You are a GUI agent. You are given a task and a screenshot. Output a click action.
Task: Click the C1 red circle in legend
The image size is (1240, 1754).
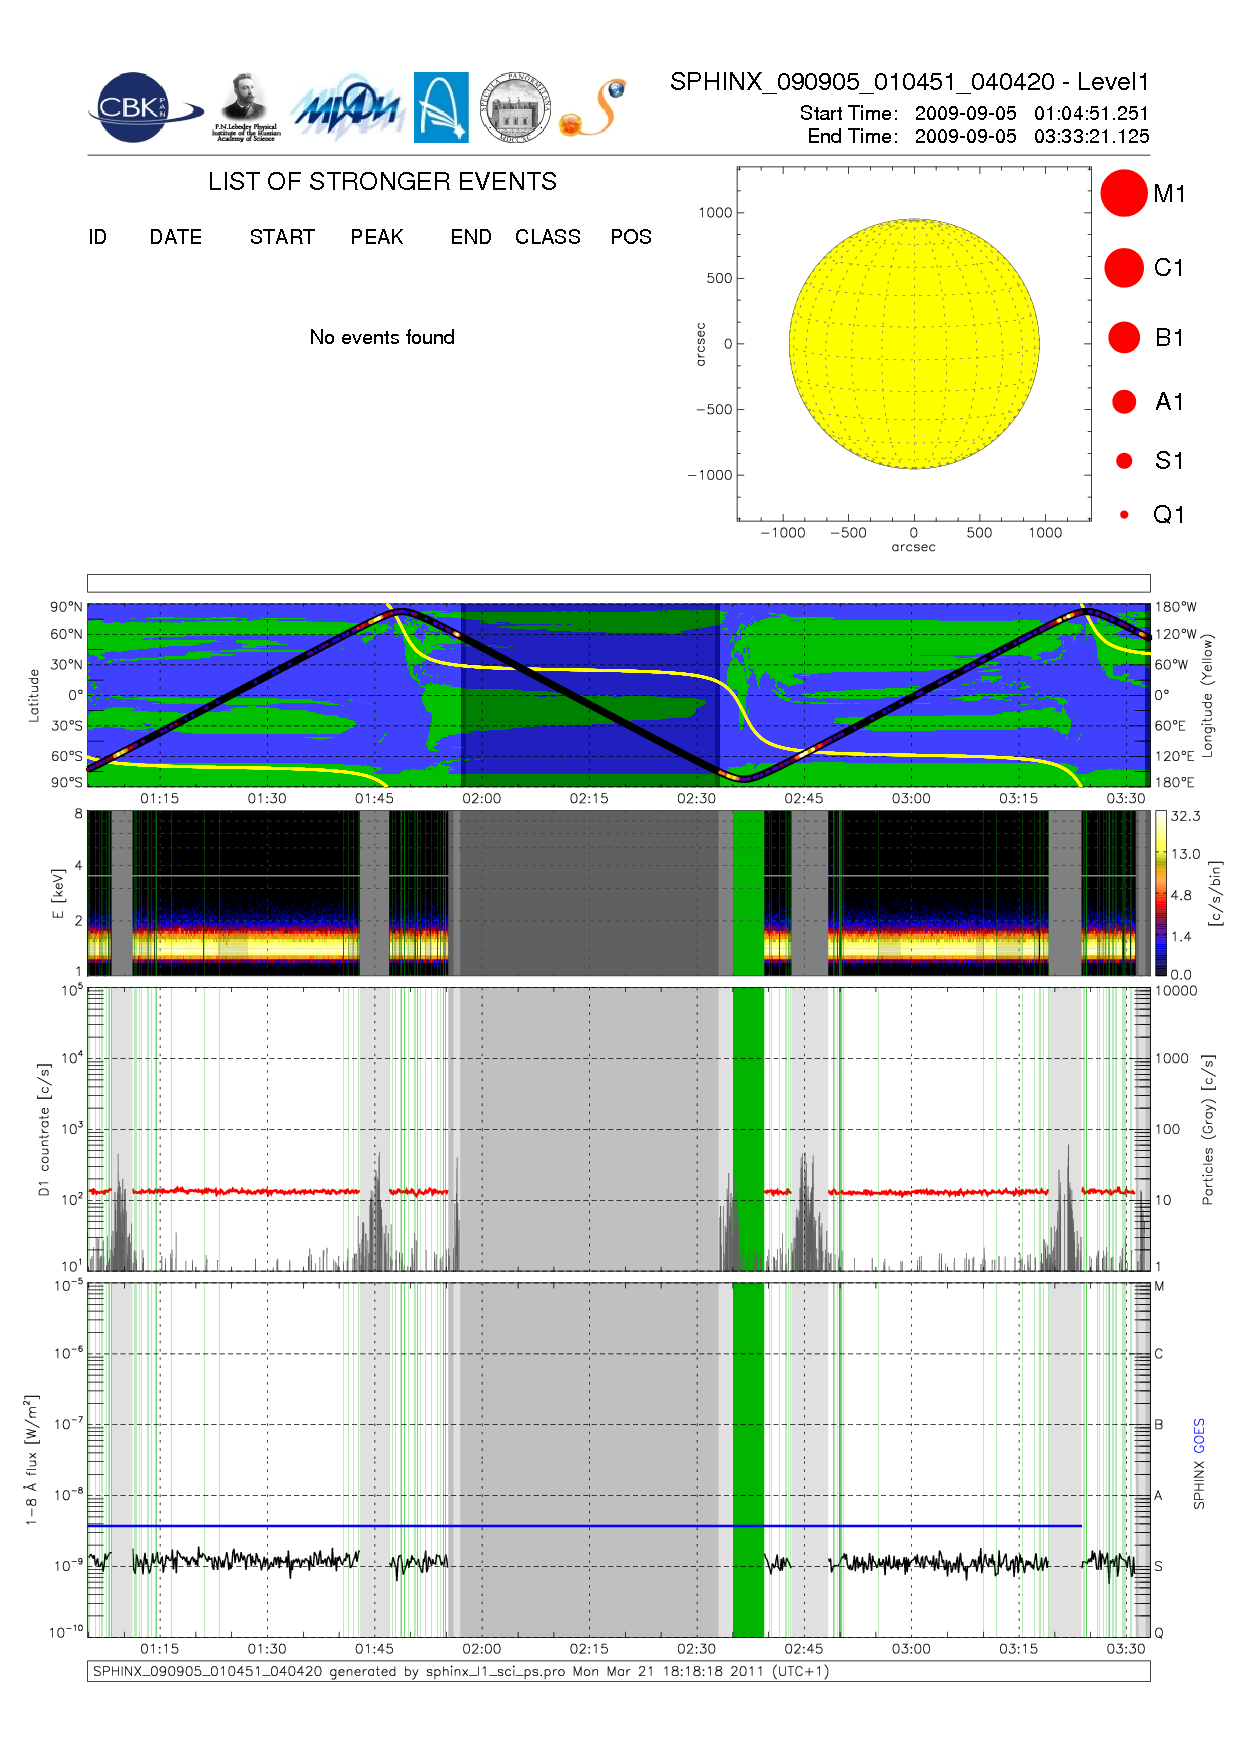click(1123, 268)
